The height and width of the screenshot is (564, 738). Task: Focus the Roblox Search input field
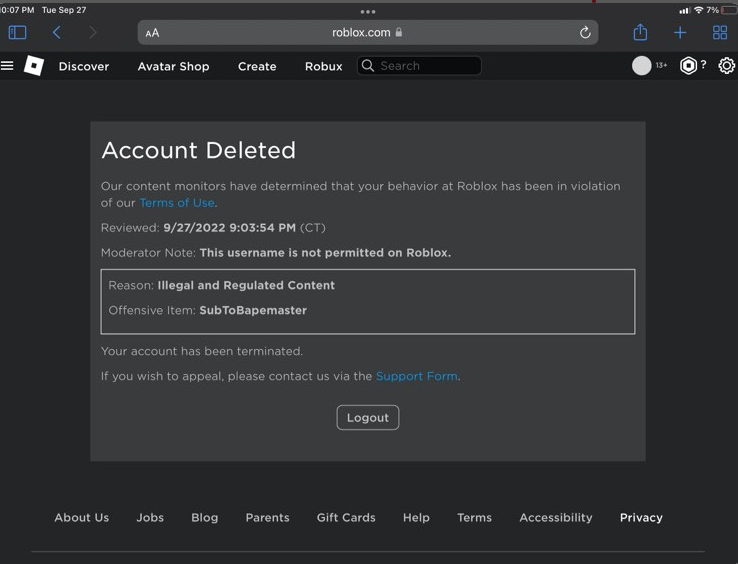pos(419,65)
